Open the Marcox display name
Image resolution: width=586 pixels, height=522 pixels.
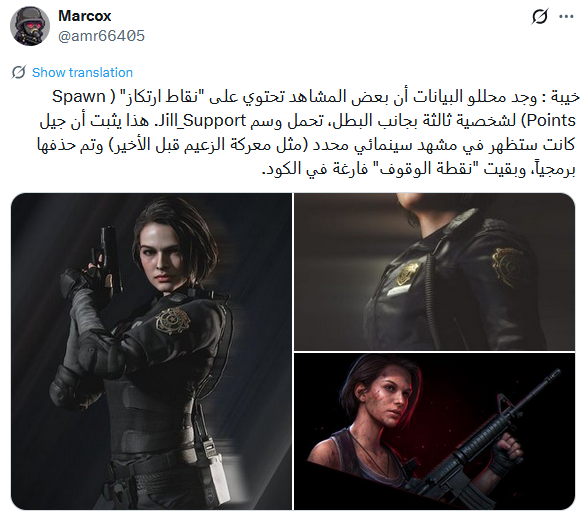pyautogui.click(x=85, y=16)
